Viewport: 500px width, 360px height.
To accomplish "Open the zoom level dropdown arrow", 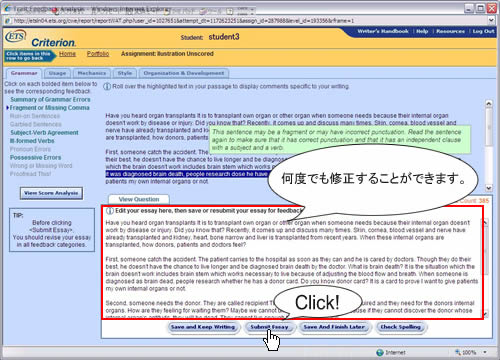I will tap(485, 352).
